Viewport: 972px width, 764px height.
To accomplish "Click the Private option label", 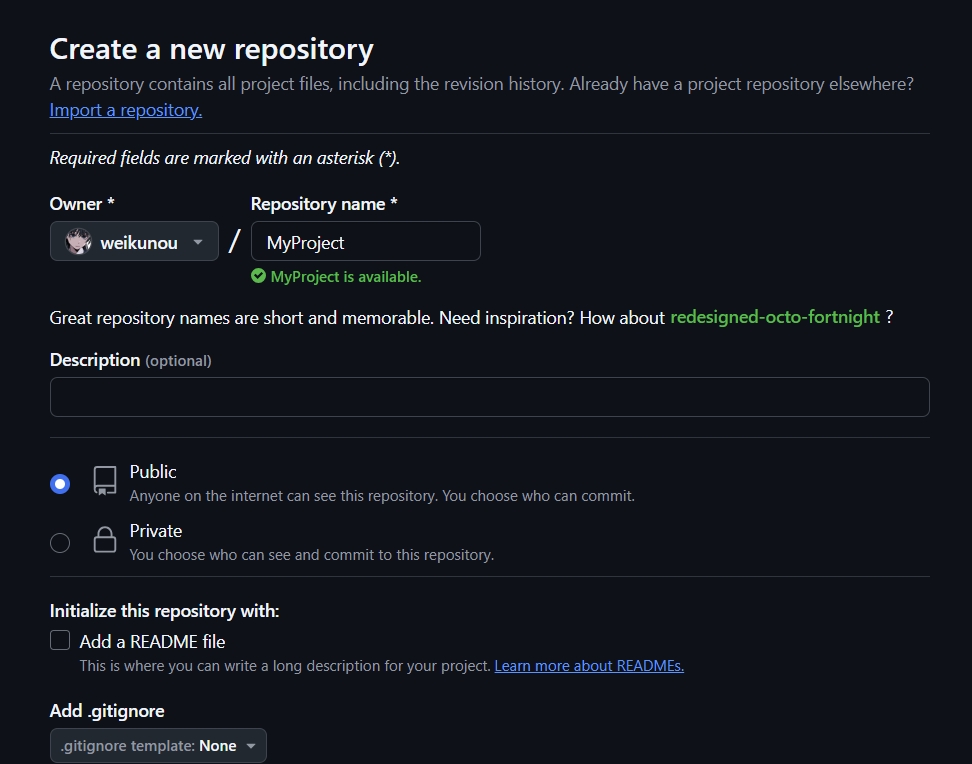I will pos(156,531).
